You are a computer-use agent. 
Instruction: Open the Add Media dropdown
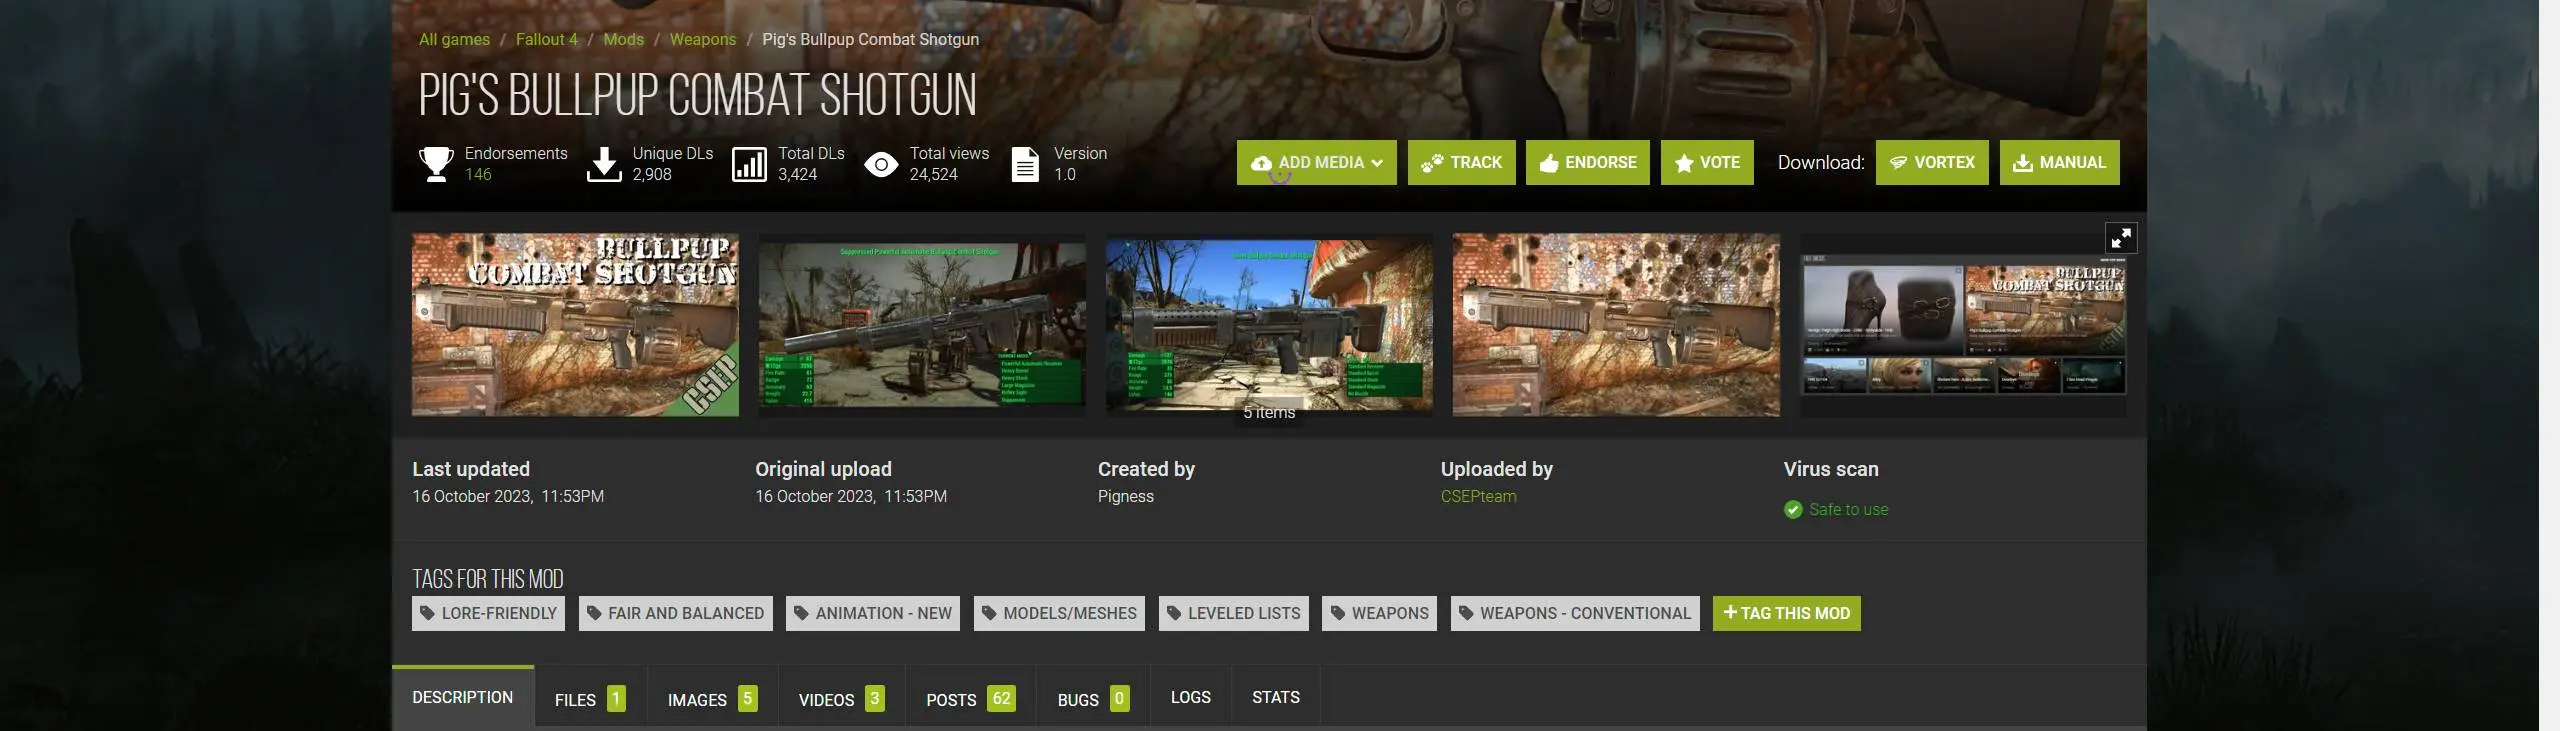click(1316, 163)
